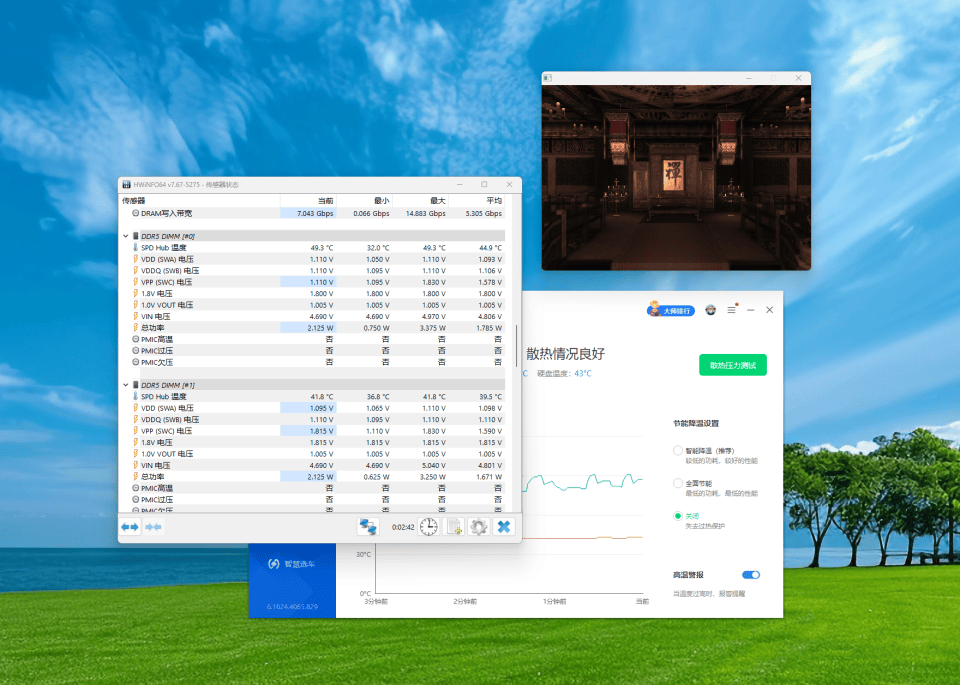The width and height of the screenshot is (960, 685).
Task: Open the hamburger menu icon in the Ludashi window
Action: pyautogui.click(x=732, y=310)
